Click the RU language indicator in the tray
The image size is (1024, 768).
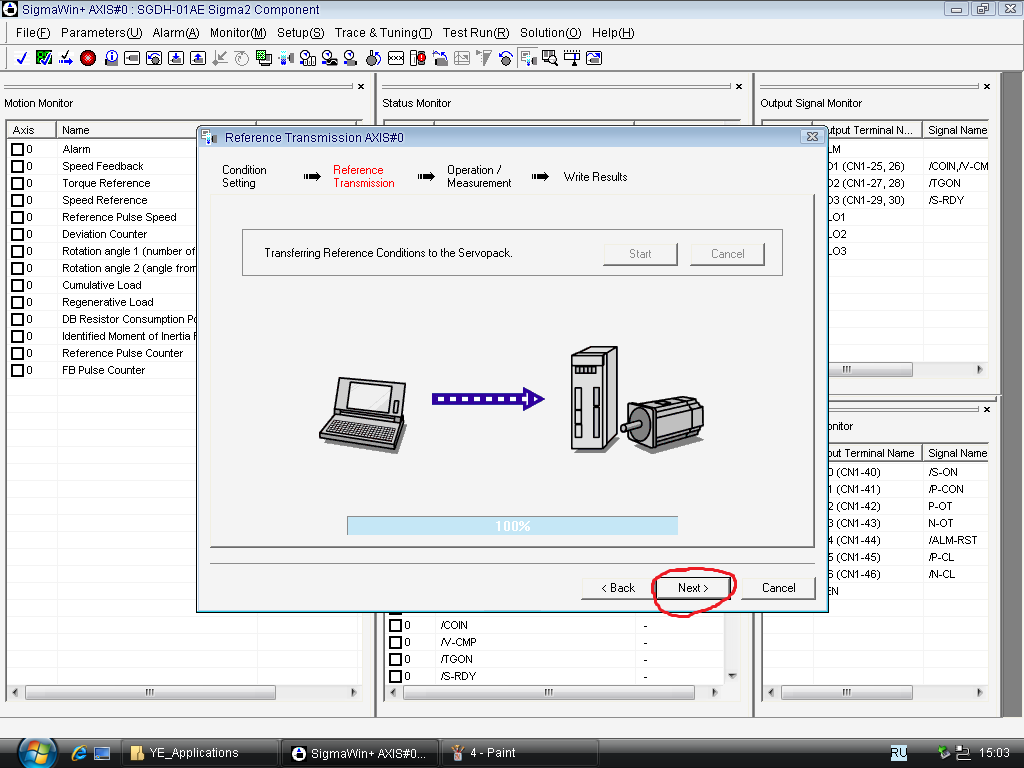899,753
